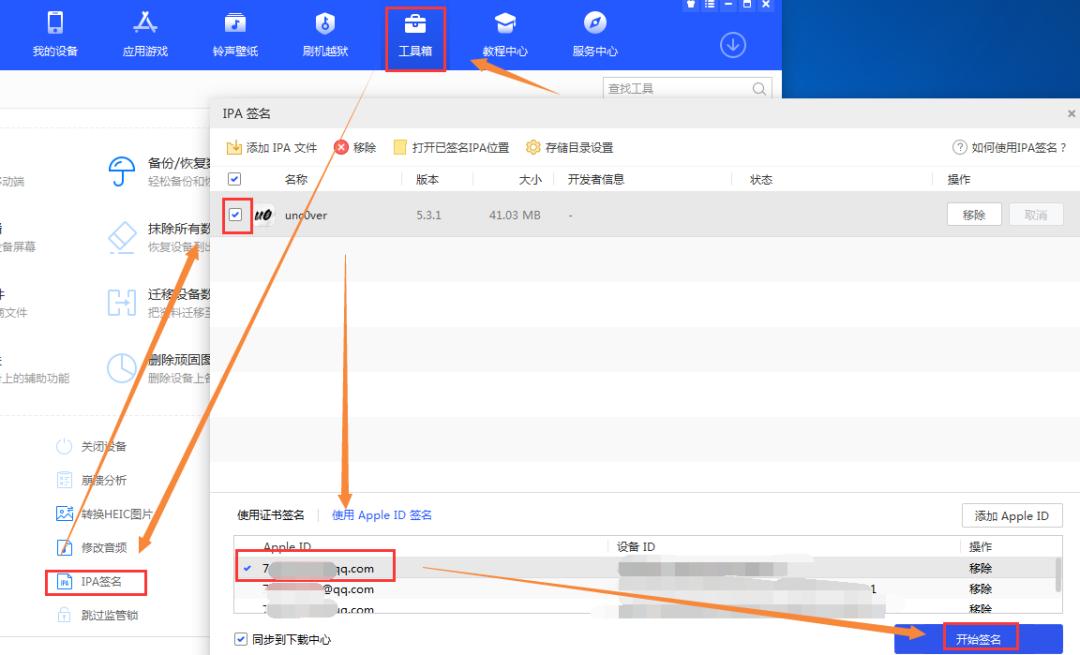Go to the 教程中心 (Tutorial Center)
The height and width of the screenshot is (655, 1080).
505,33
